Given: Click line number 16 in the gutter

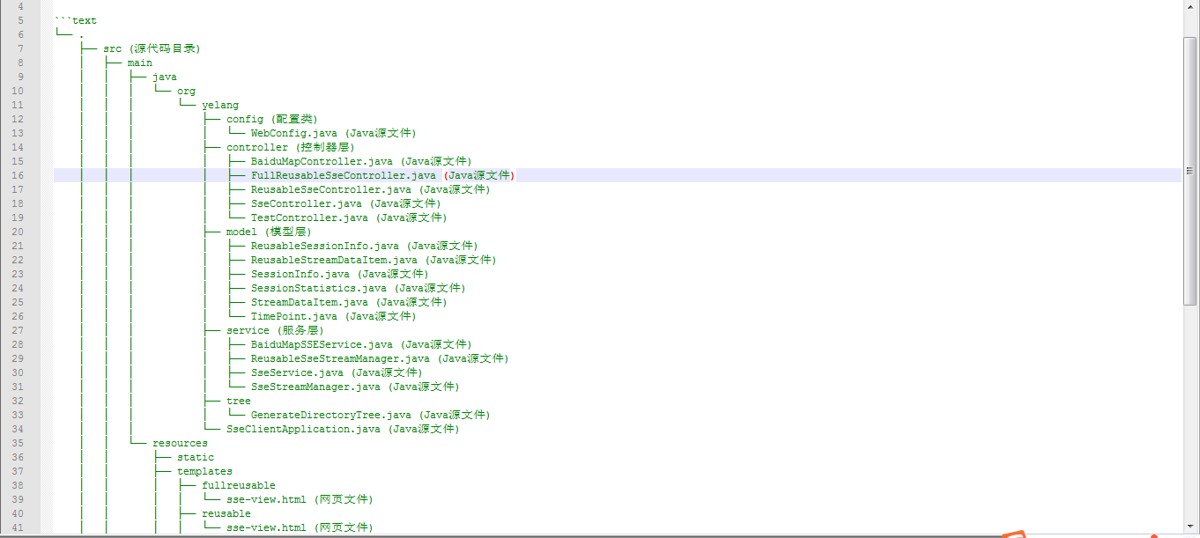Looking at the screenshot, I should [17, 175].
